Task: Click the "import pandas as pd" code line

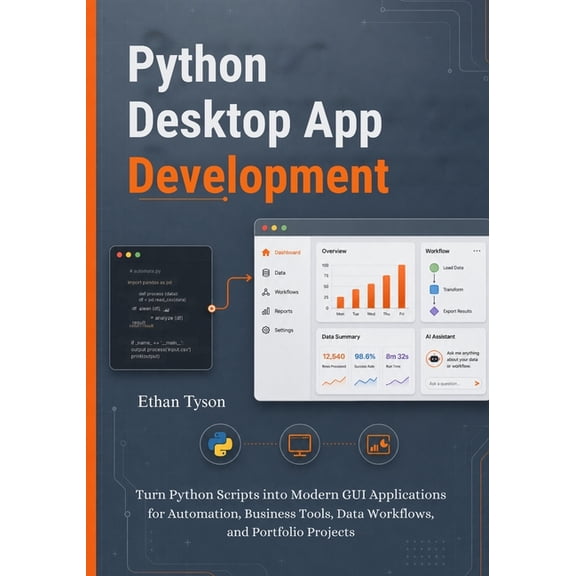Action: point(150,282)
